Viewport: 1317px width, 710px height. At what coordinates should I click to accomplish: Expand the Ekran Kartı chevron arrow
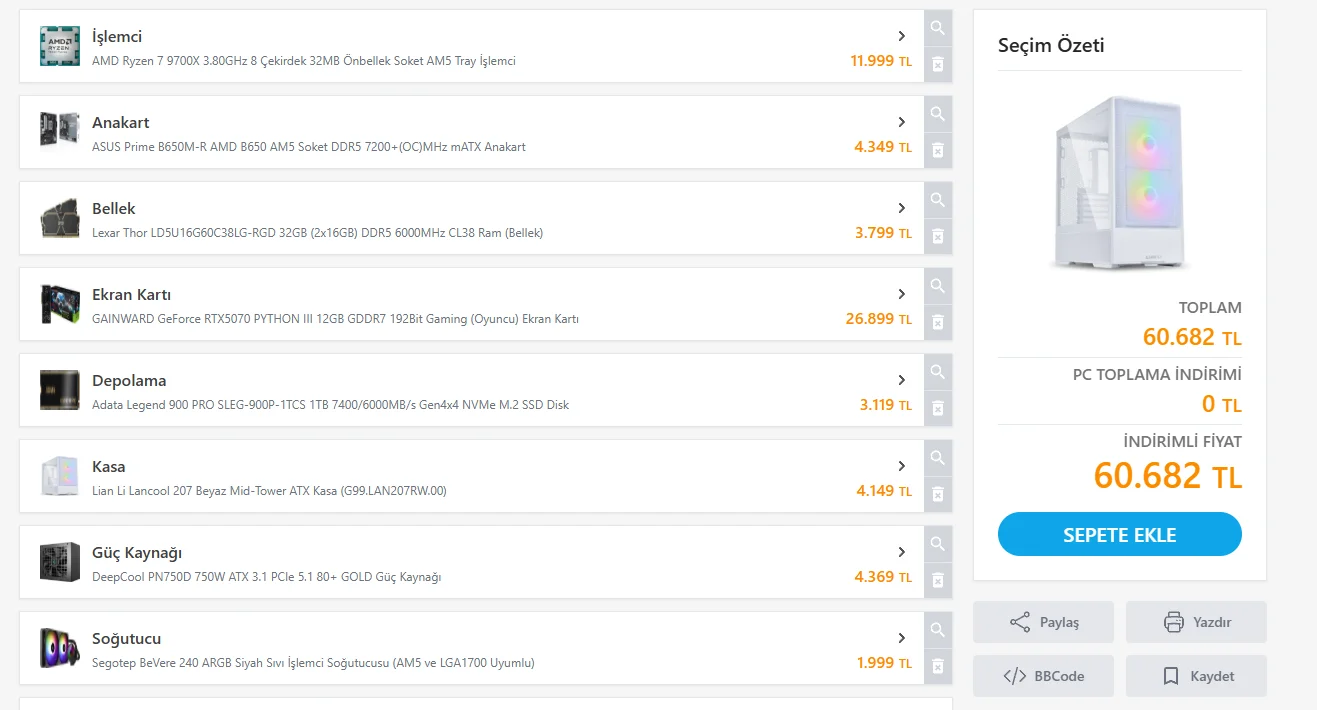pyautogui.click(x=901, y=294)
